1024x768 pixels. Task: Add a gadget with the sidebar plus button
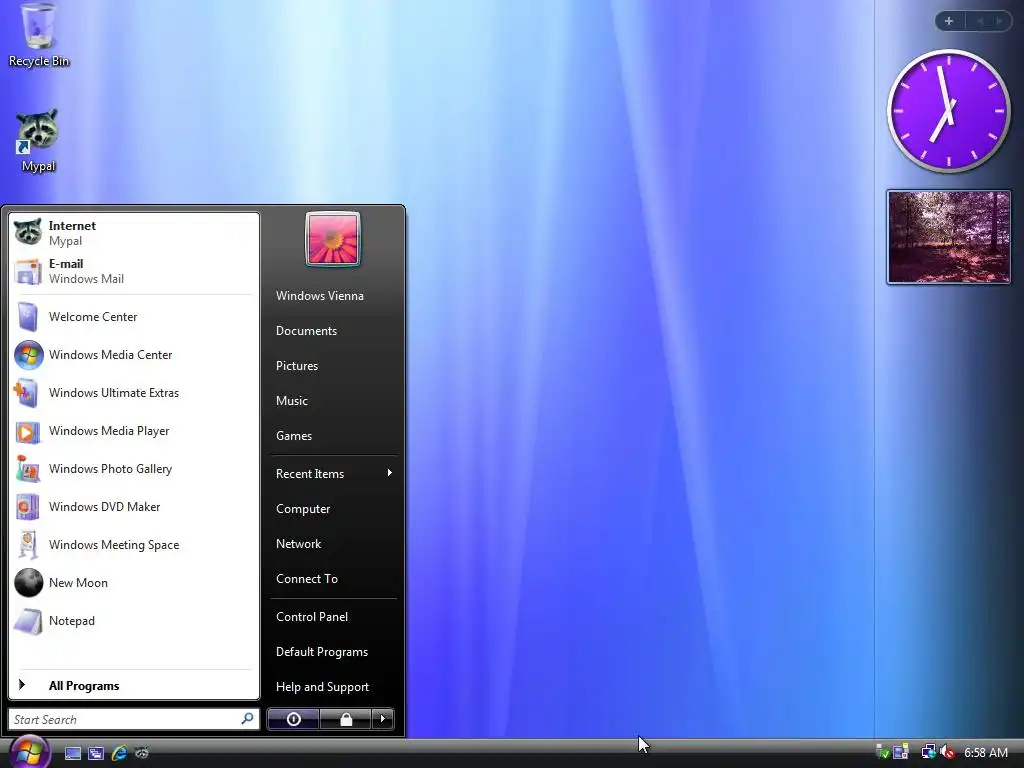(949, 21)
